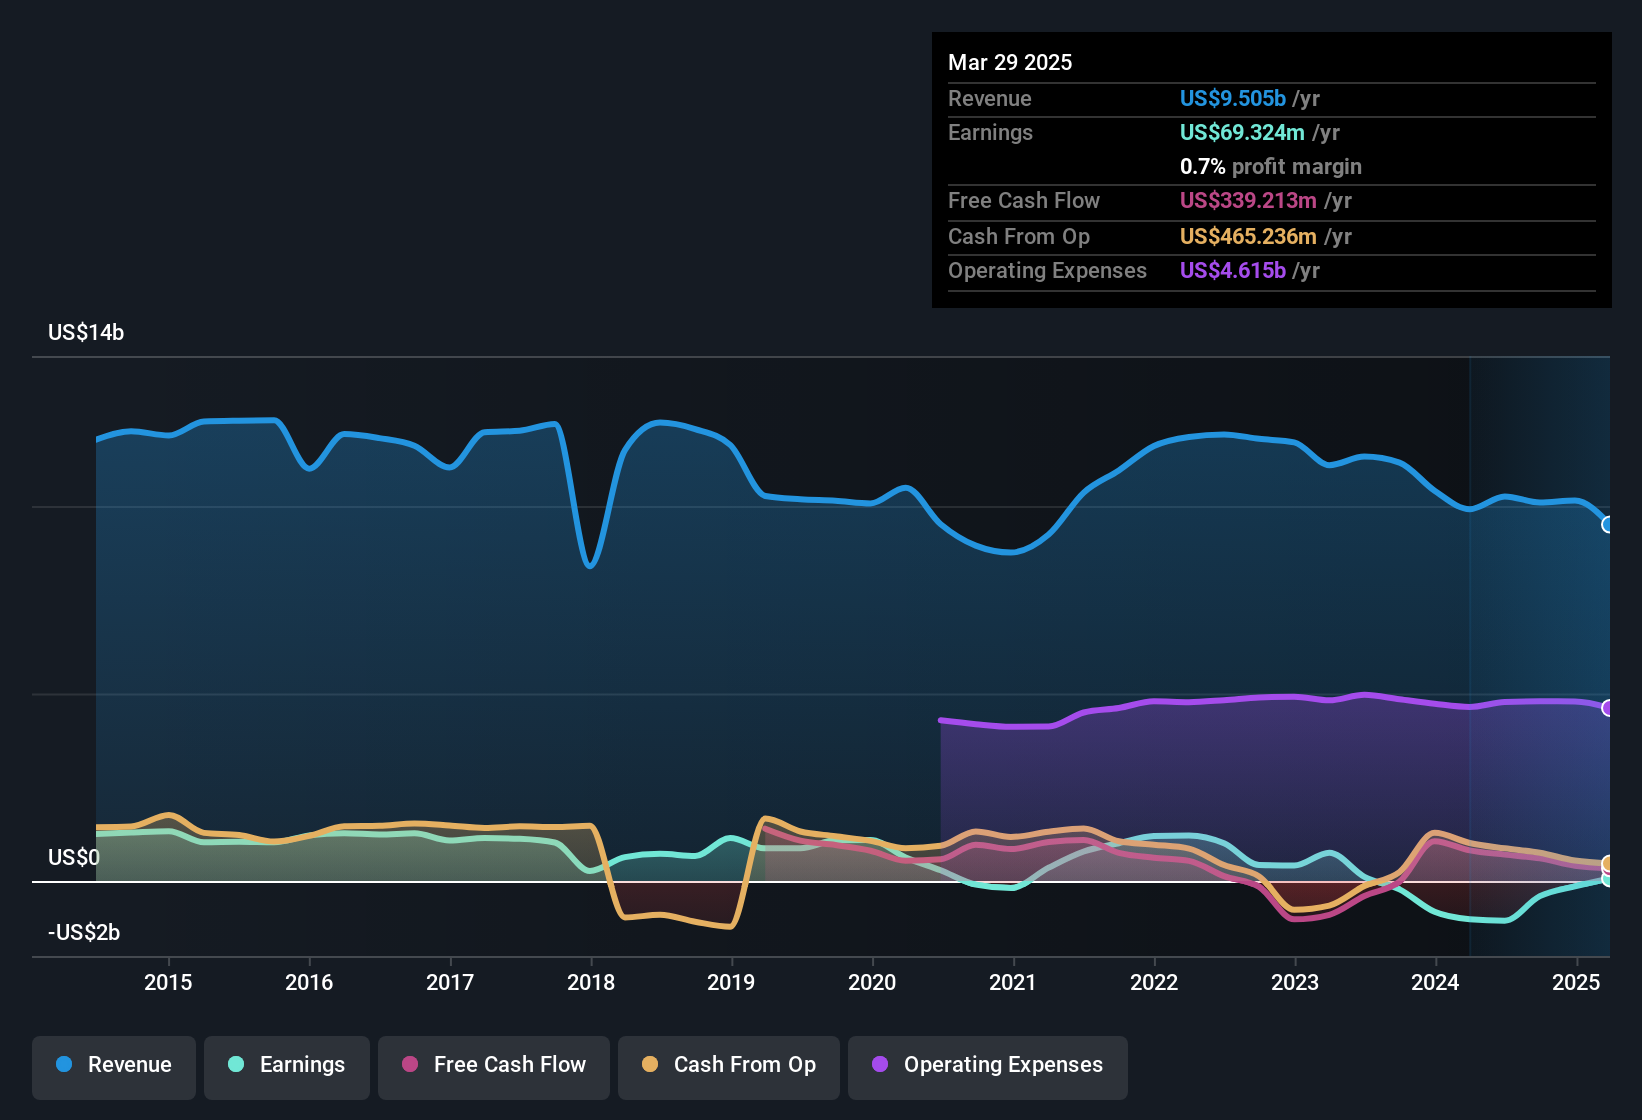
Task: Toggle the Earnings legend button
Action: tap(287, 1066)
